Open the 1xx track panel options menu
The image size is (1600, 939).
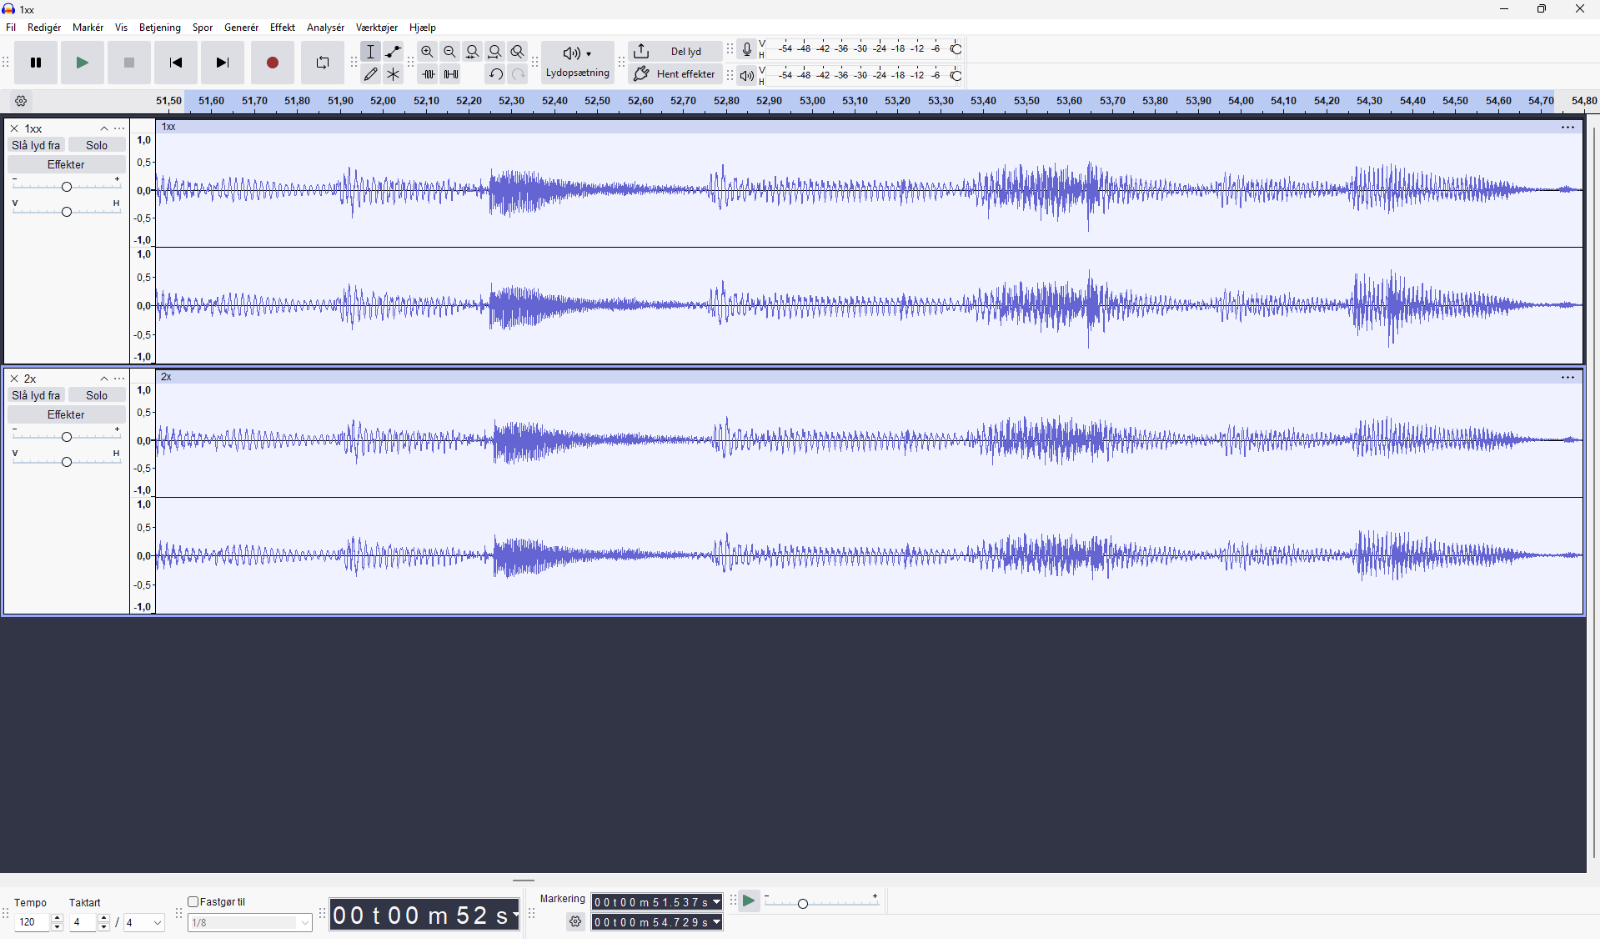pyautogui.click(x=120, y=129)
